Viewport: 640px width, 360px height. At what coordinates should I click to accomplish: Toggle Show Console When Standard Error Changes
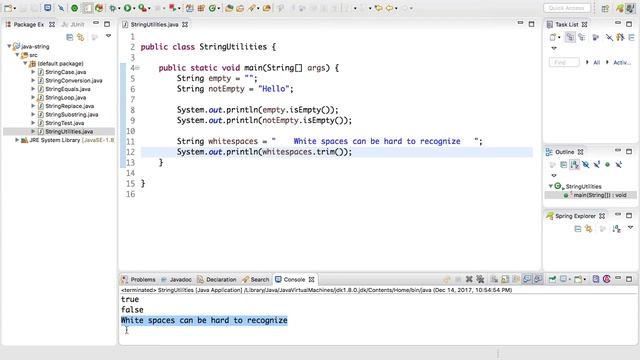click(x=538, y=279)
